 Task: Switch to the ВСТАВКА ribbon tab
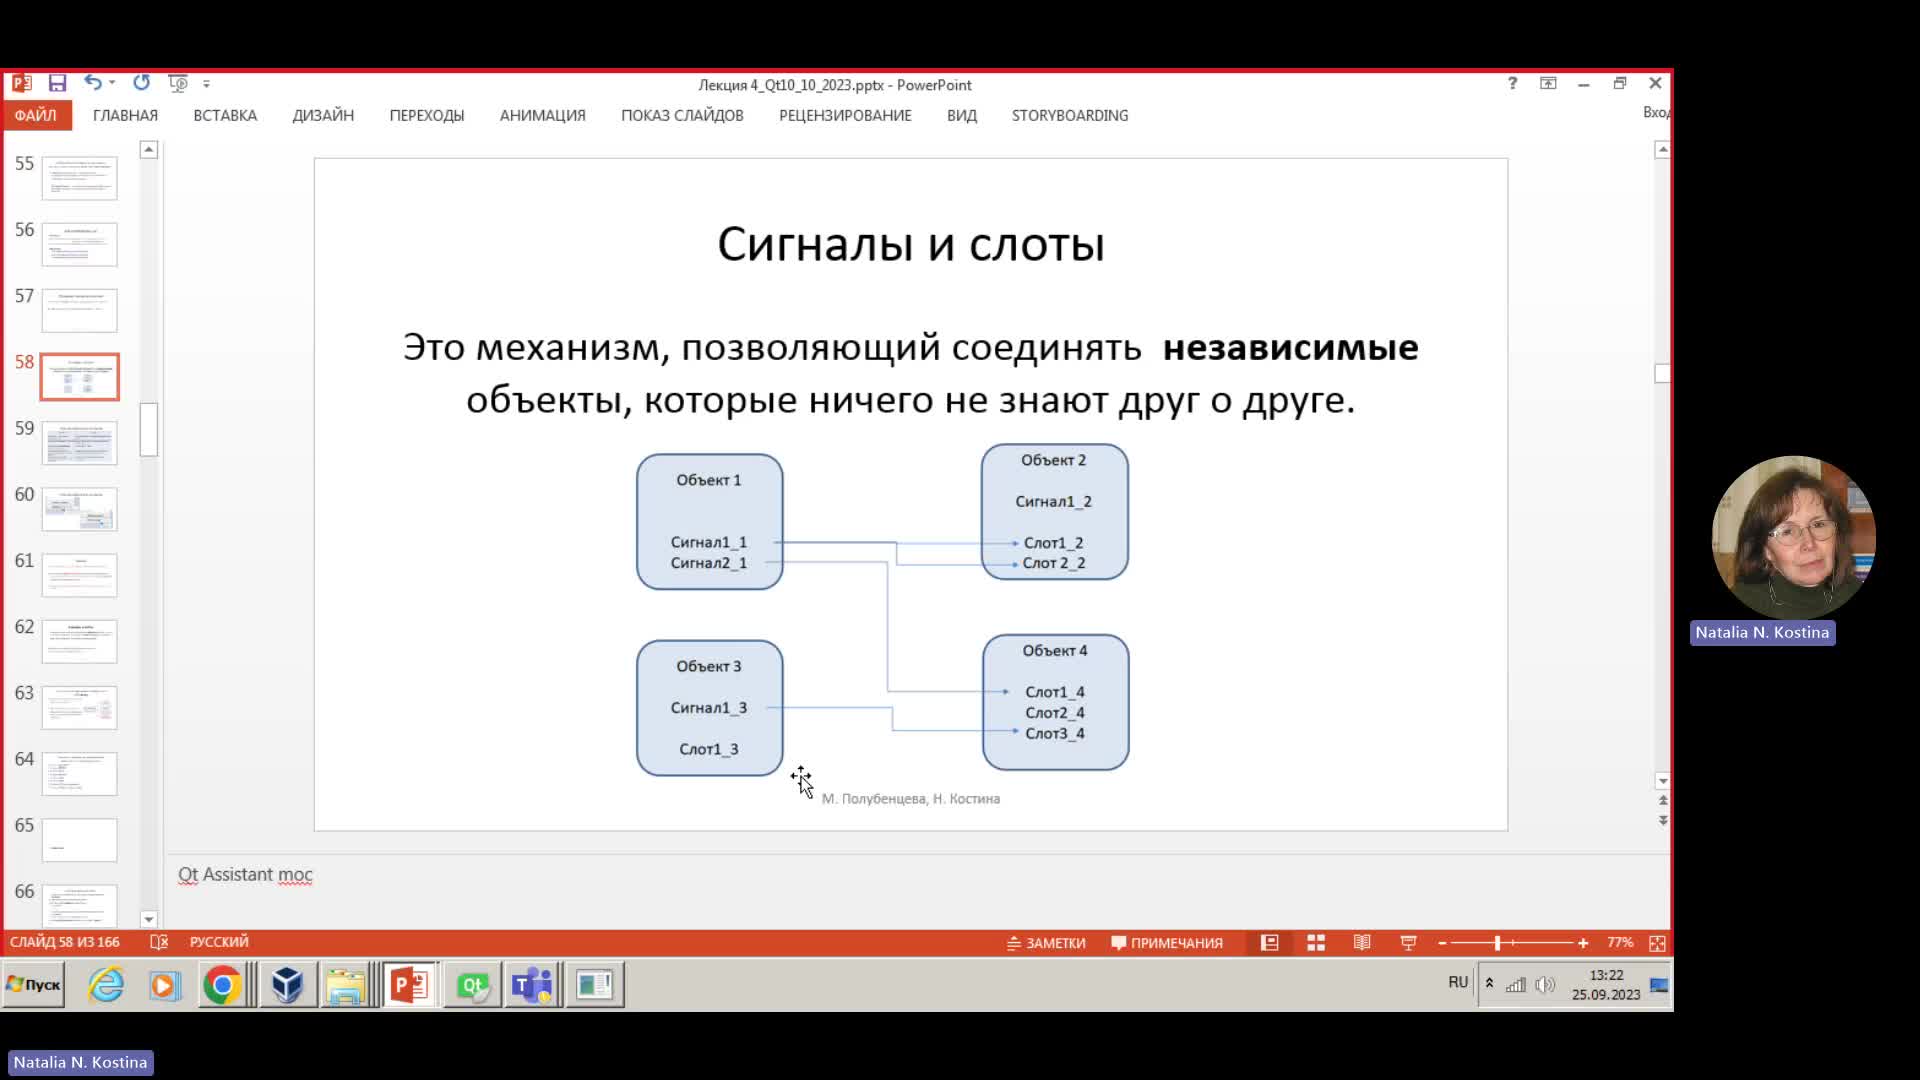pyautogui.click(x=225, y=115)
